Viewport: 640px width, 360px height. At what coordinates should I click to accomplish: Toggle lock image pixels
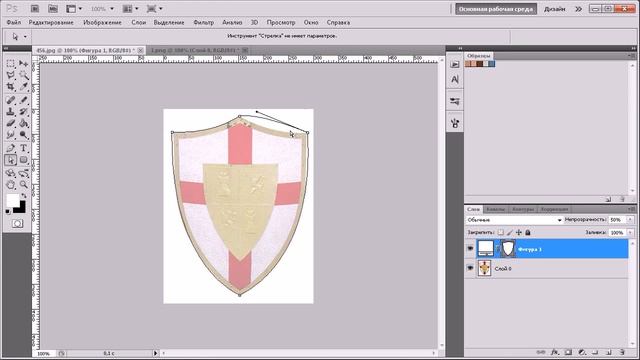pos(509,232)
